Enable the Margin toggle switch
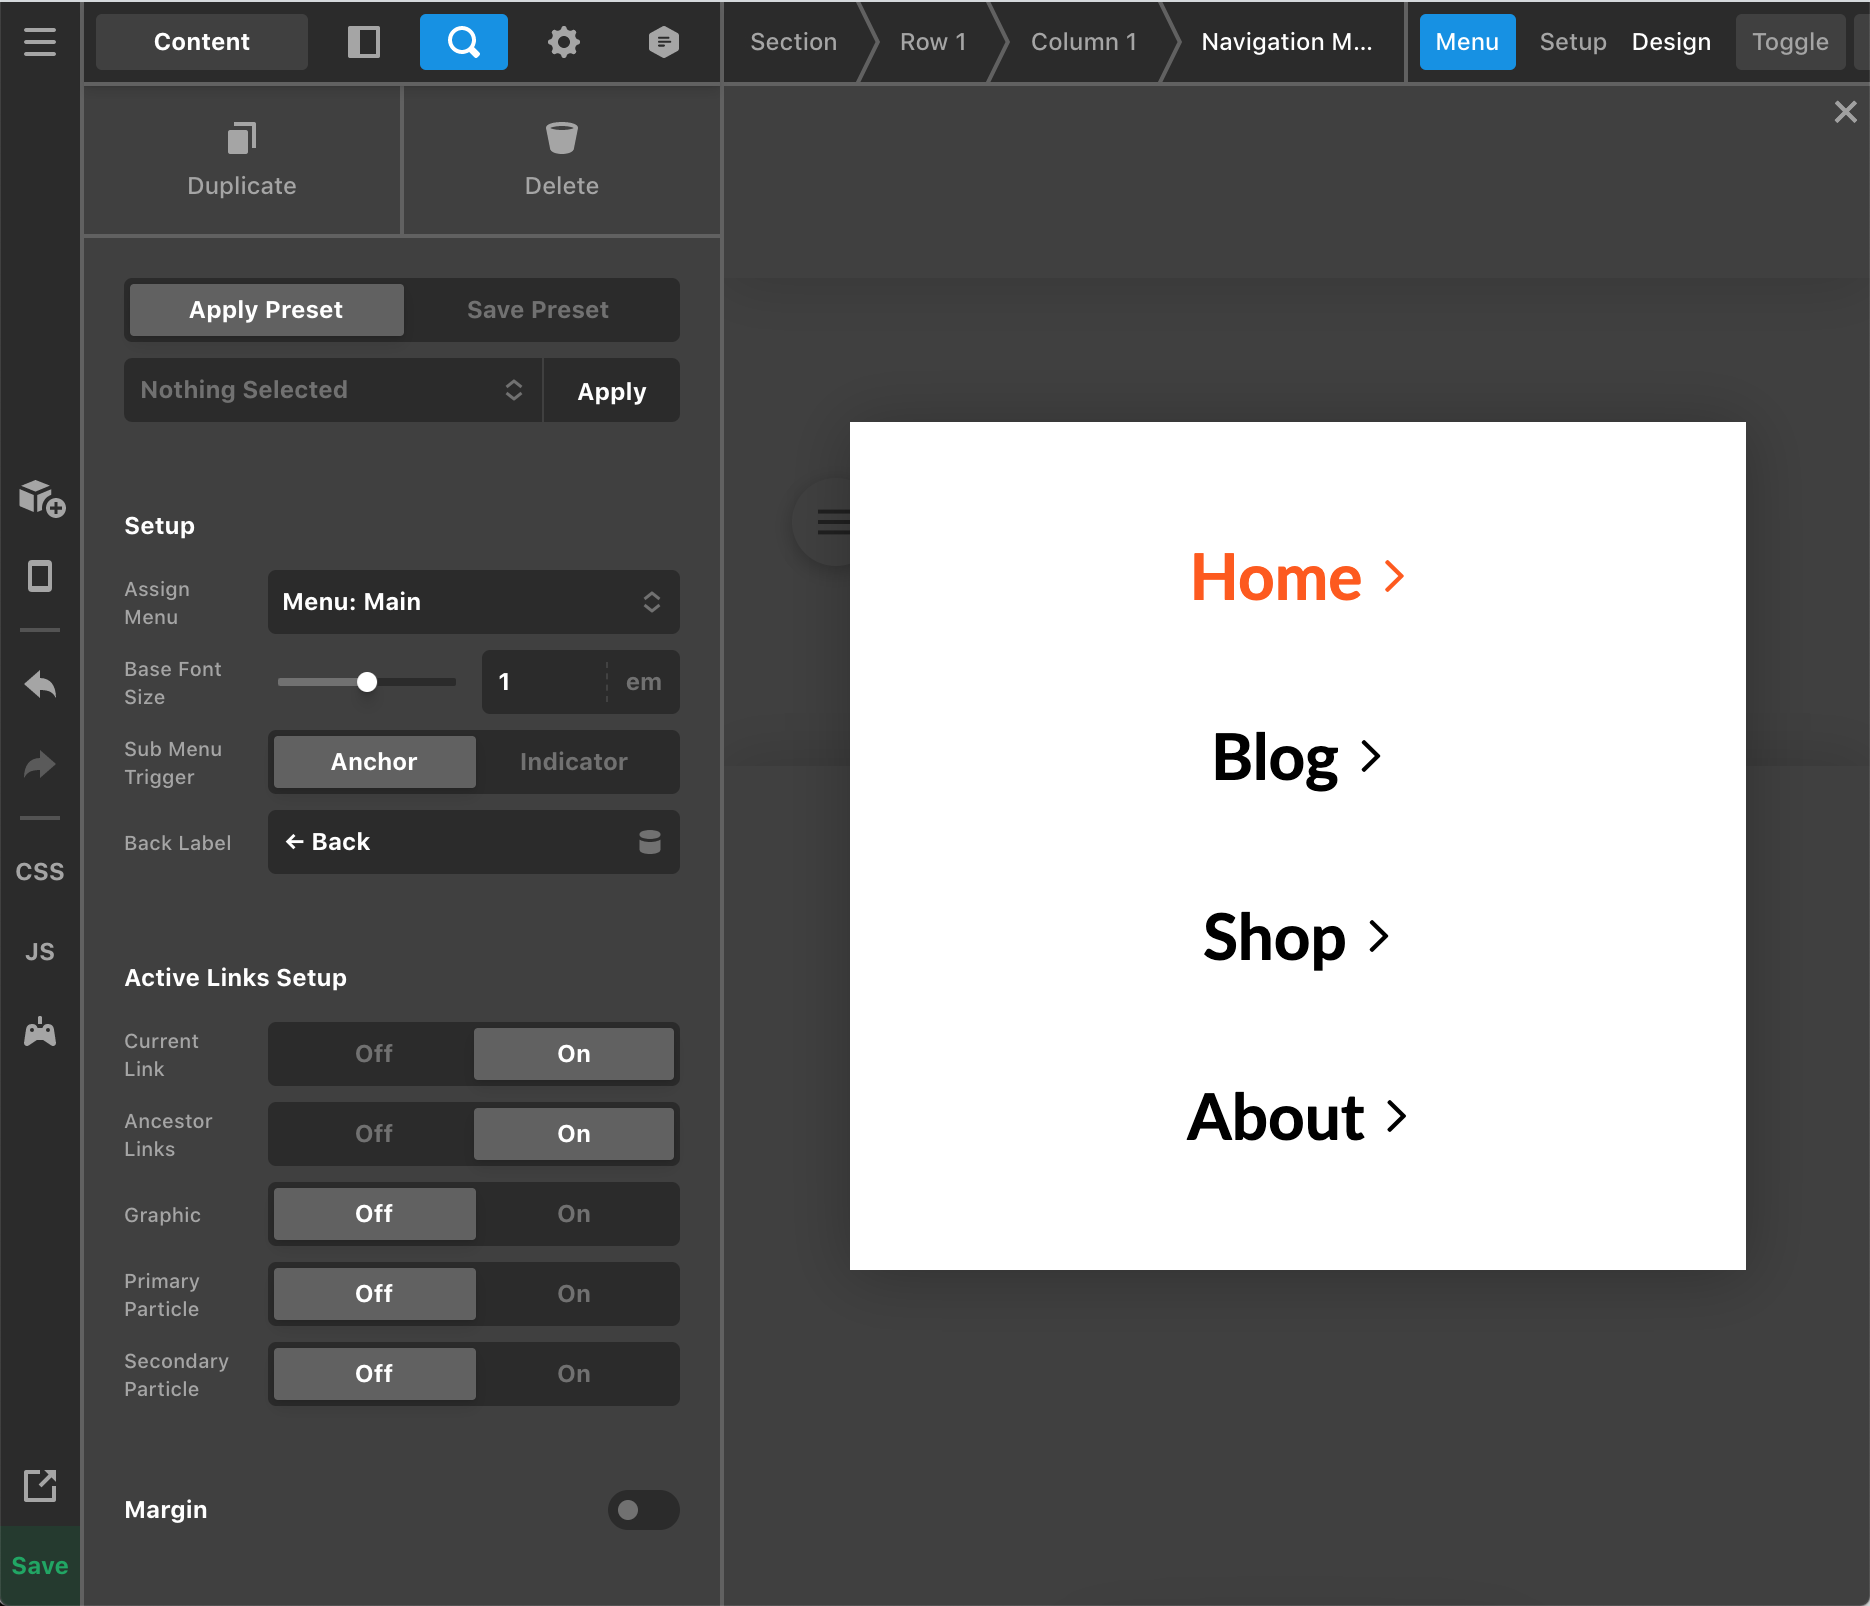The width and height of the screenshot is (1870, 1606). click(x=644, y=1510)
